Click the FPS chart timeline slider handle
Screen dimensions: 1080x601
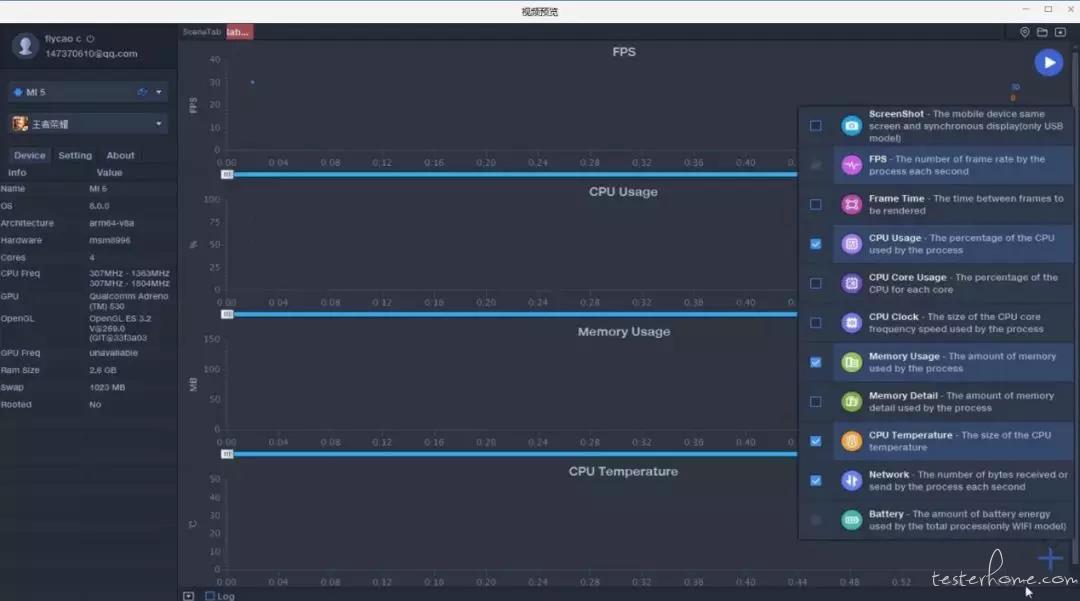click(227, 175)
